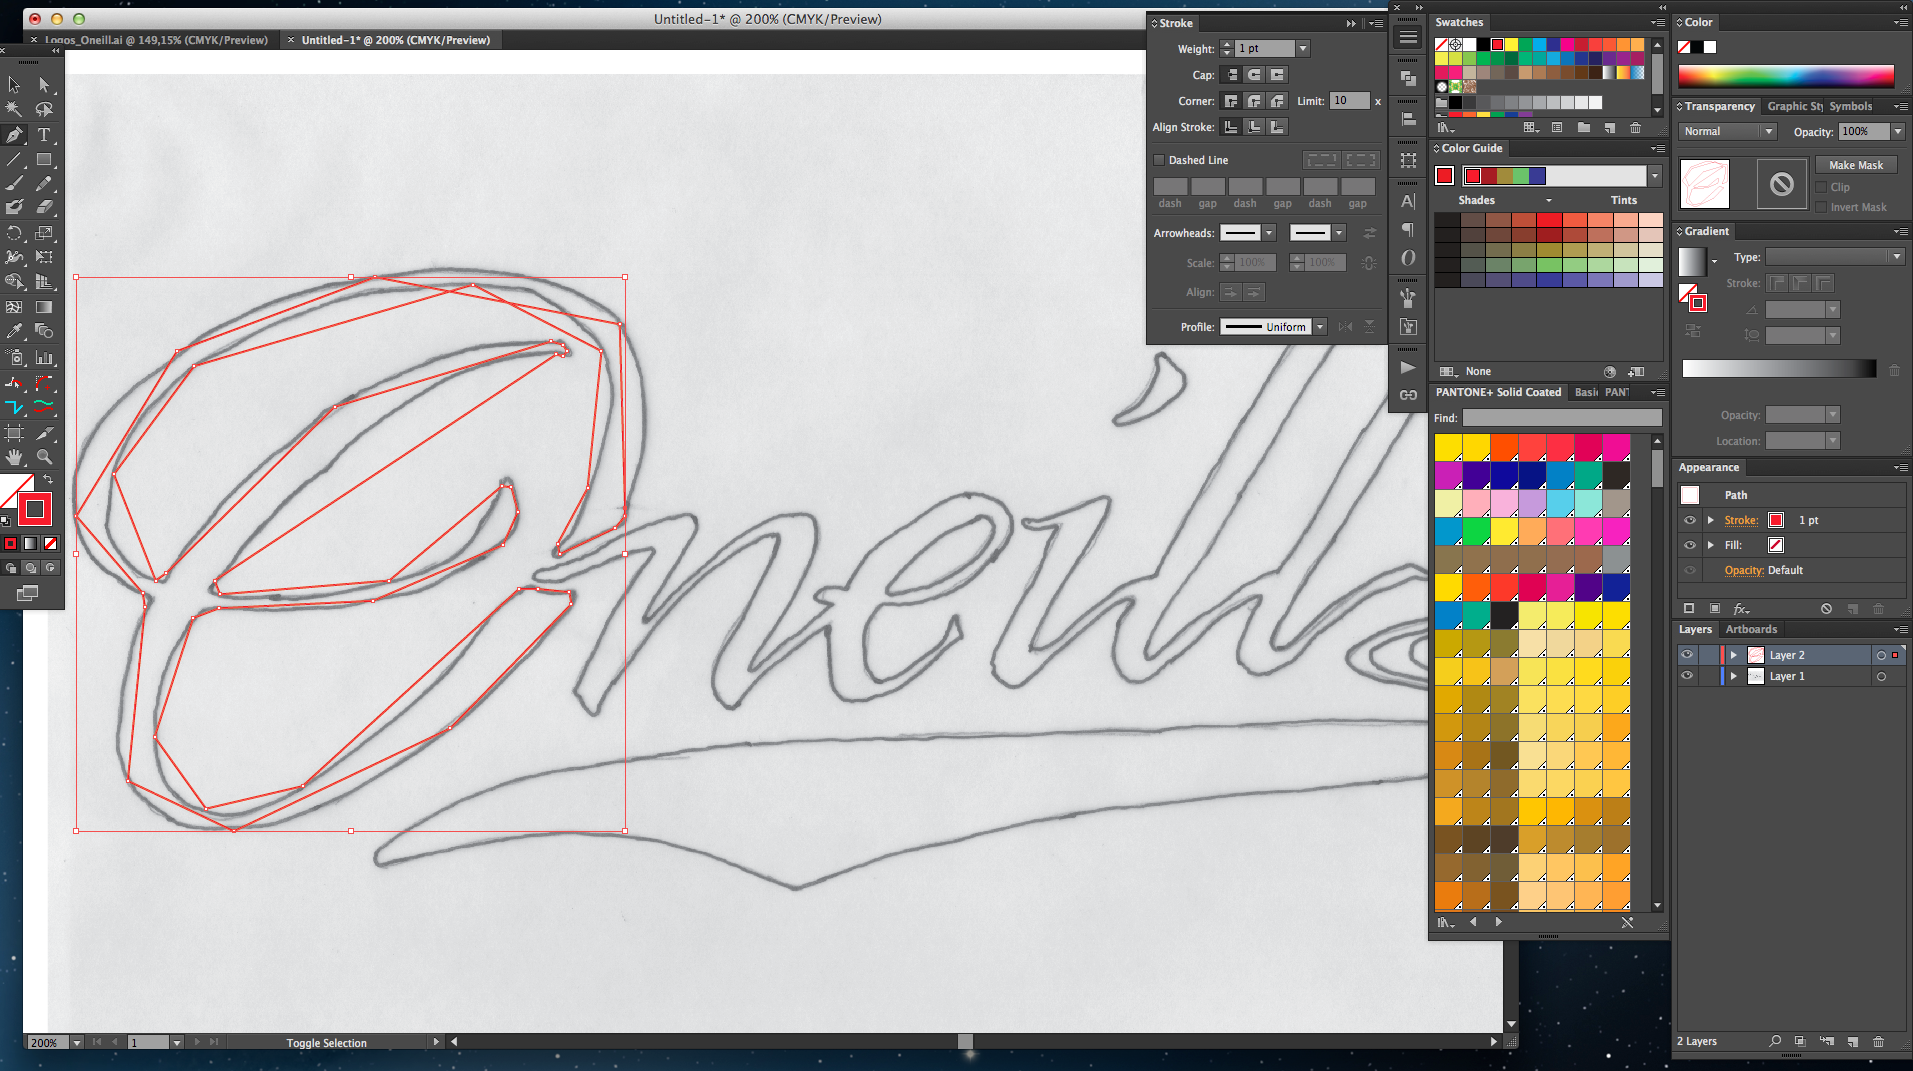Expand Stroke attribute in Appearance panel

point(1711,520)
